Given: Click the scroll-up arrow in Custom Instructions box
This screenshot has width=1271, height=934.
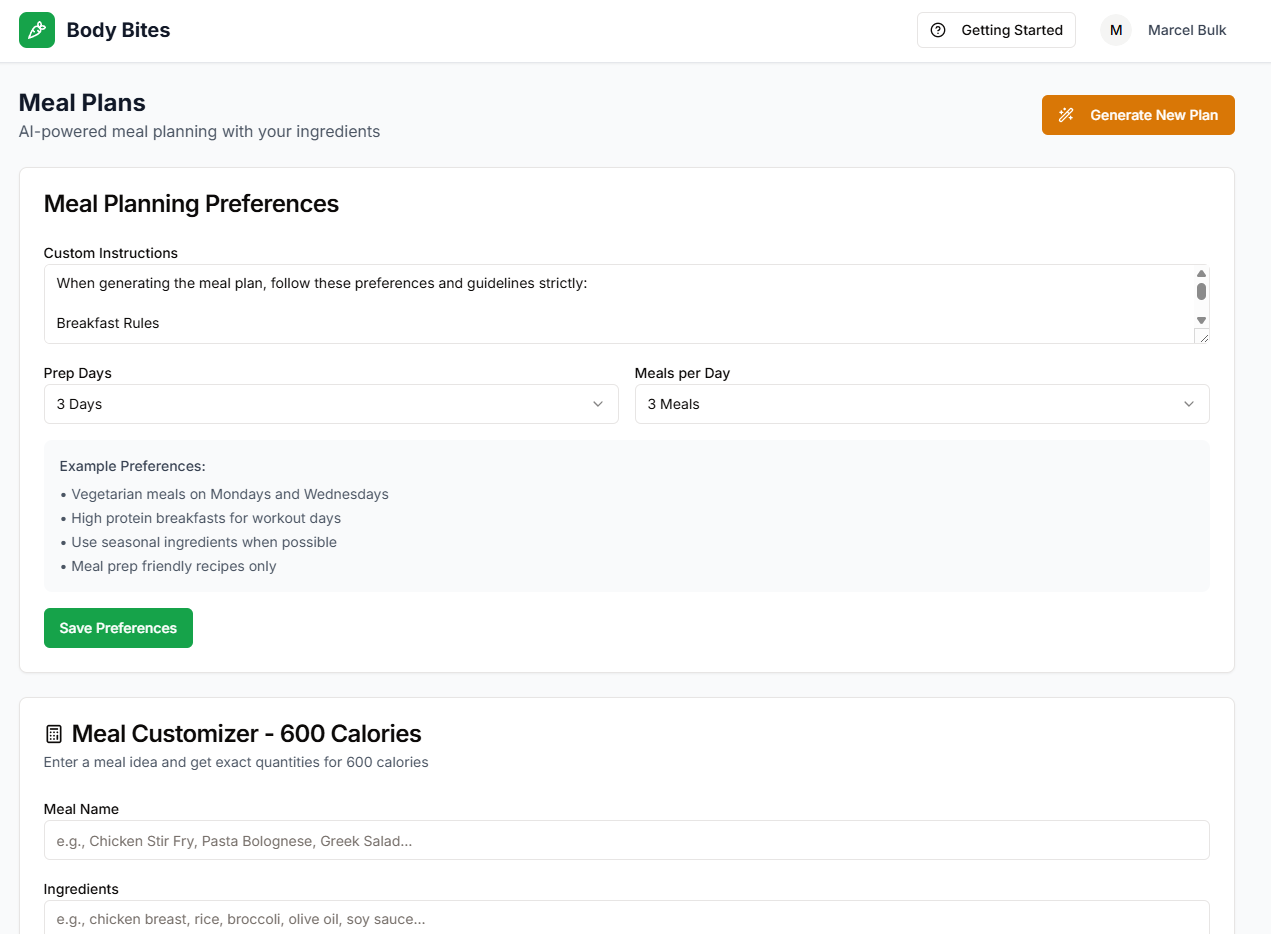Looking at the screenshot, I should click(1201, 272).
